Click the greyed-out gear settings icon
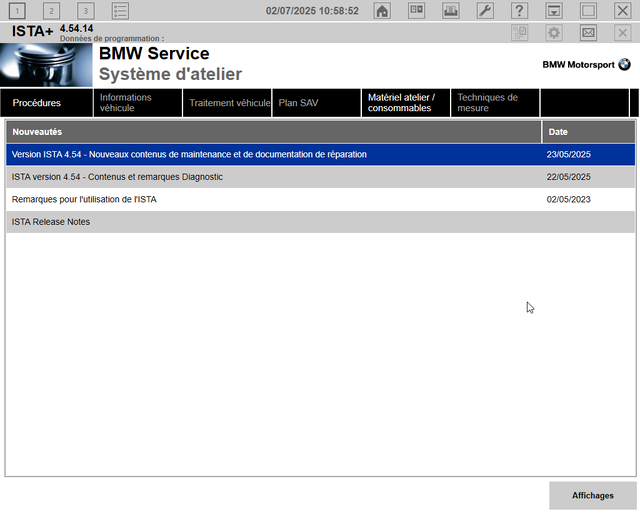This screenshot has height=514, width=640. click(x=554, y=33)
